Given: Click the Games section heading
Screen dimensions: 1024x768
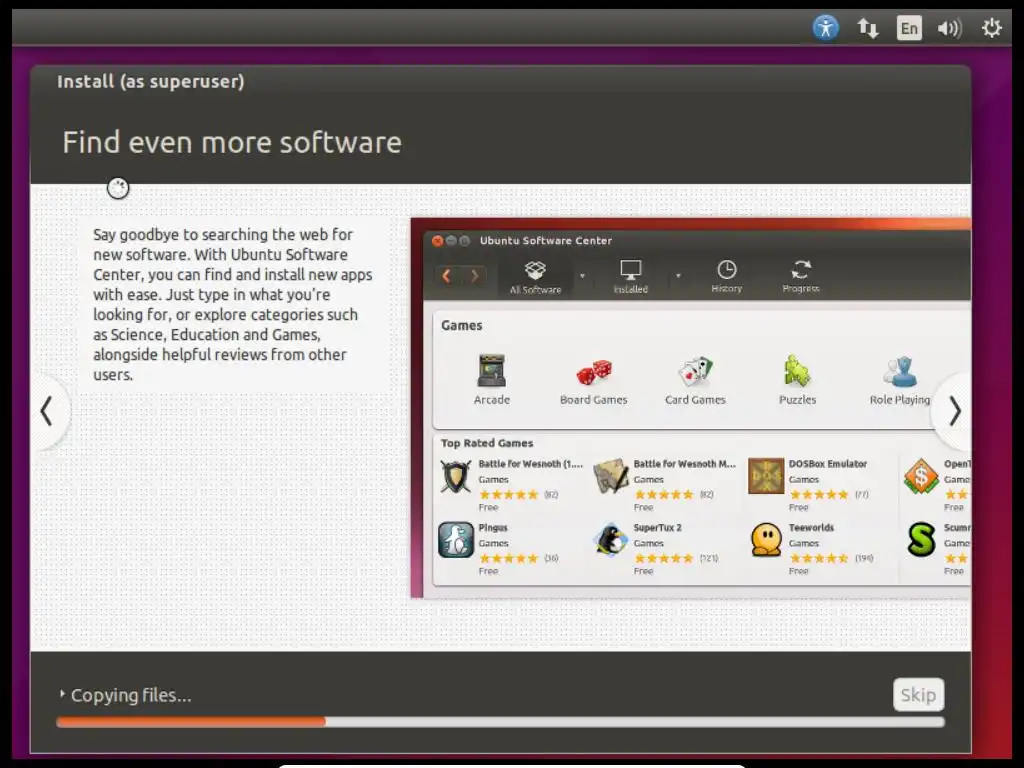Looking at the screenshot, I should click(462, 325).
